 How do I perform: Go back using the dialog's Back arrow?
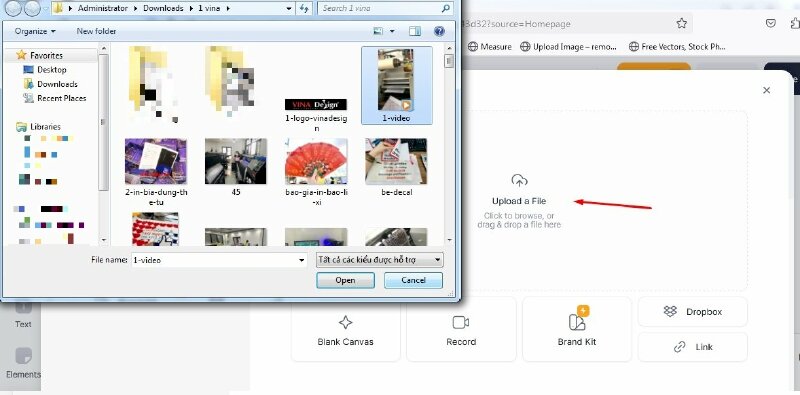pyautogui.click(x=13, y=8)
